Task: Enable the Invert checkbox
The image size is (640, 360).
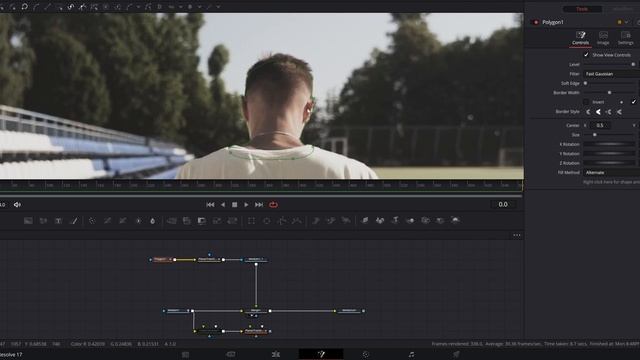Action: (x=586, y=102)
